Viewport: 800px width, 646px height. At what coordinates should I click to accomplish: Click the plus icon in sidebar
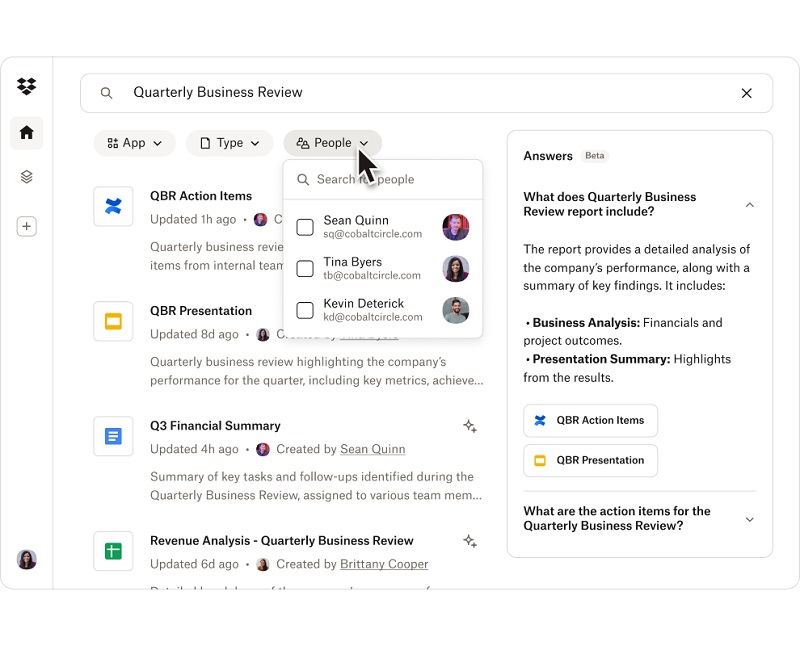point(27,227)
